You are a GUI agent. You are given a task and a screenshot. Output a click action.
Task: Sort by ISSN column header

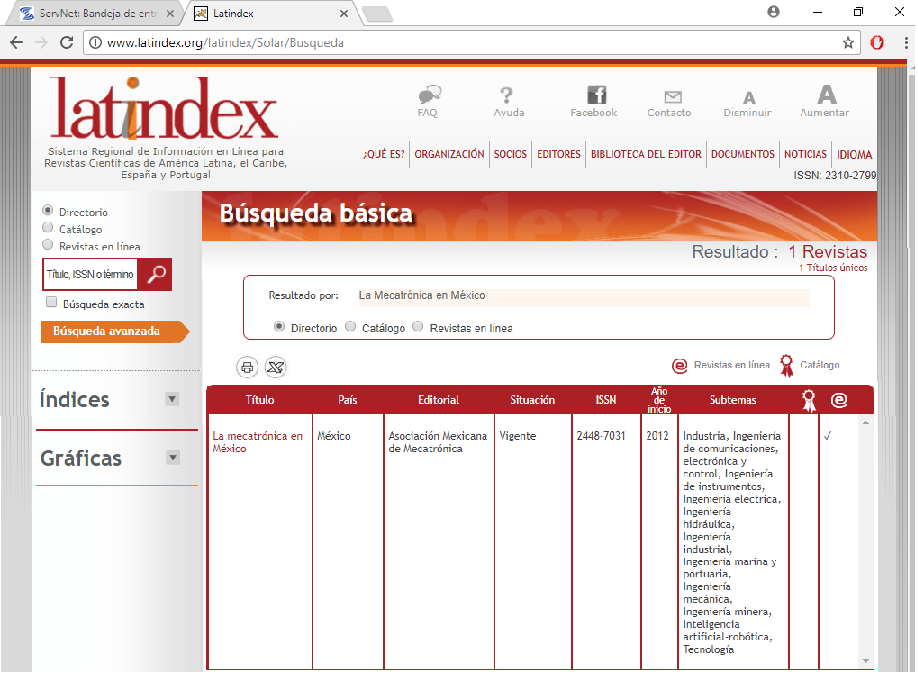click(x=605, y=400)
